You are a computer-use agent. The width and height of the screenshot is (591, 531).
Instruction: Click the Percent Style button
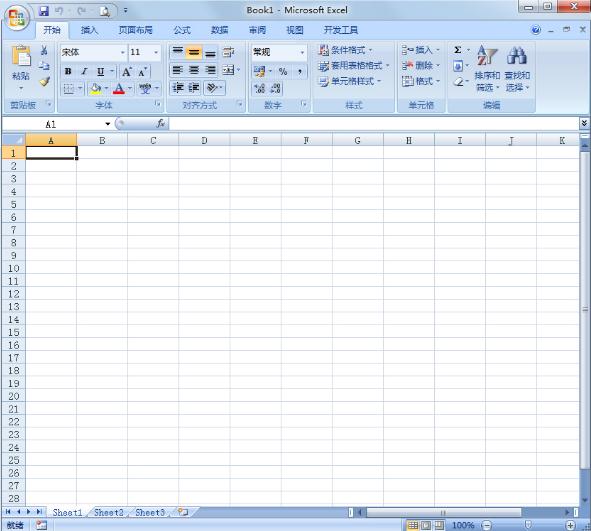click(x=283, y=71)
